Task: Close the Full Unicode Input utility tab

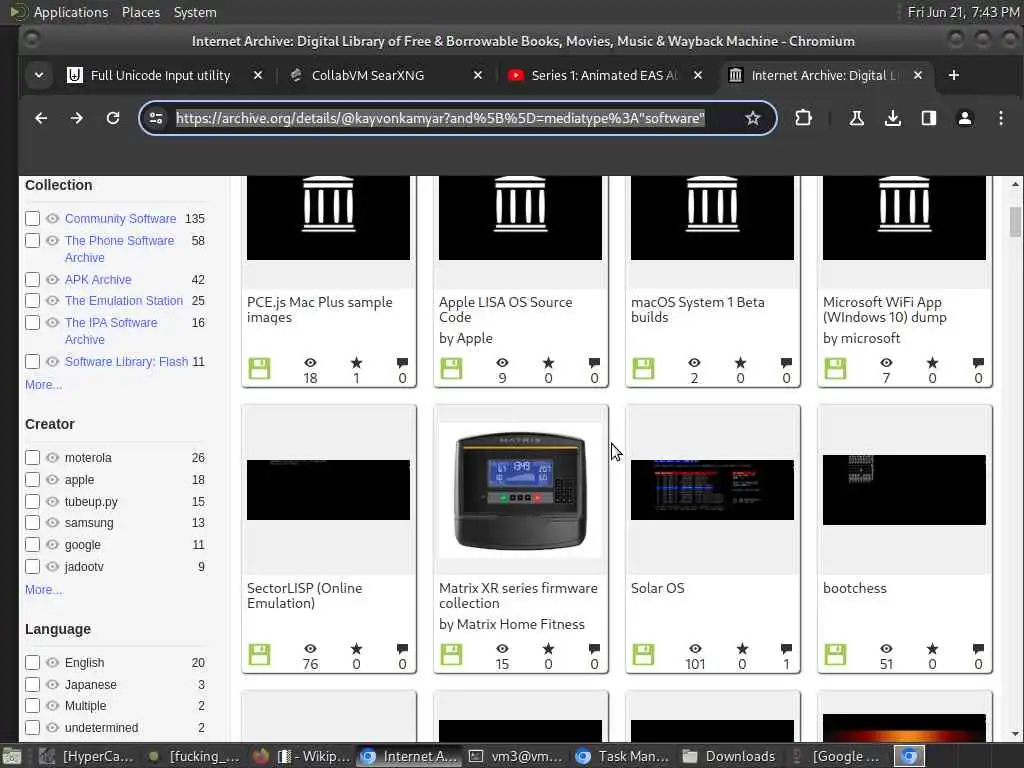Action: tap(258, 75)
